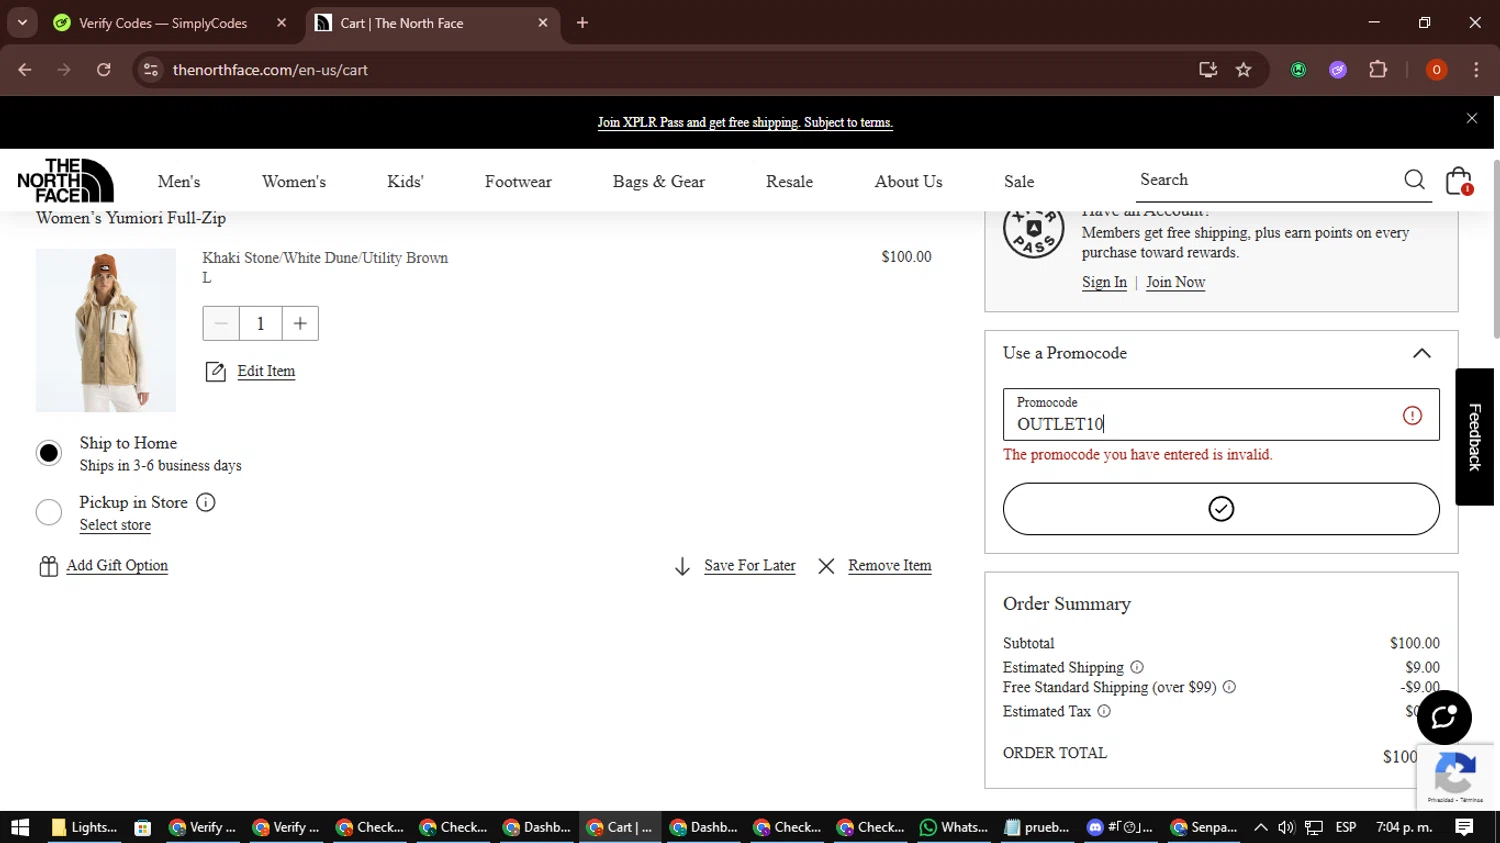This screenshot has height=843, width=1500.
Task: Click Save For Later link
Action: click(750, 565)
